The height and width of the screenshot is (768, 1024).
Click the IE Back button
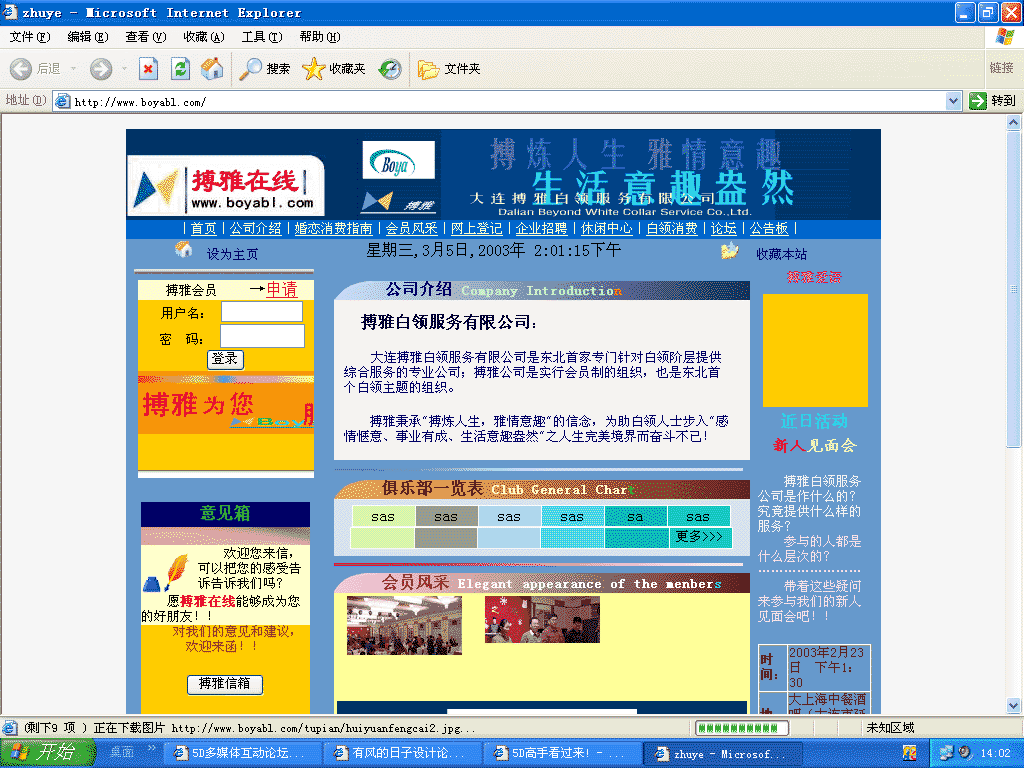(22, 69)
